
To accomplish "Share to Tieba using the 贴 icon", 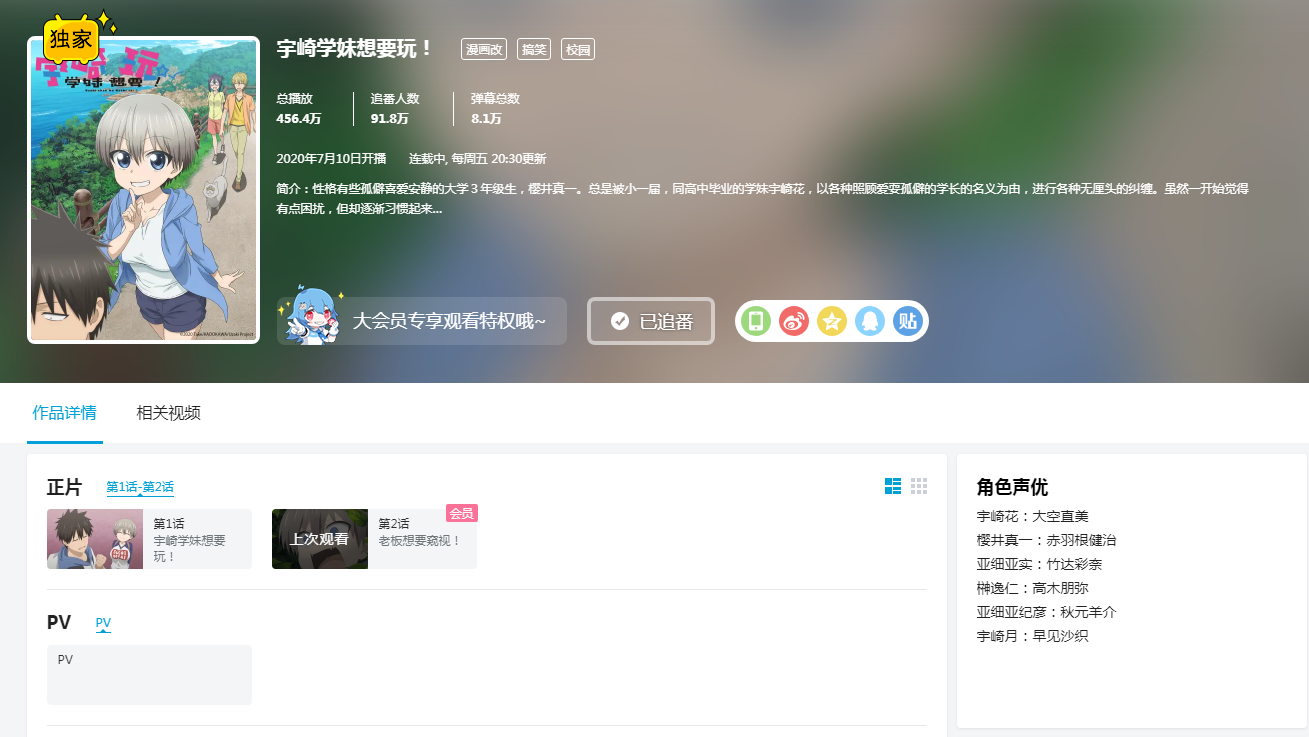I will 907,321.
